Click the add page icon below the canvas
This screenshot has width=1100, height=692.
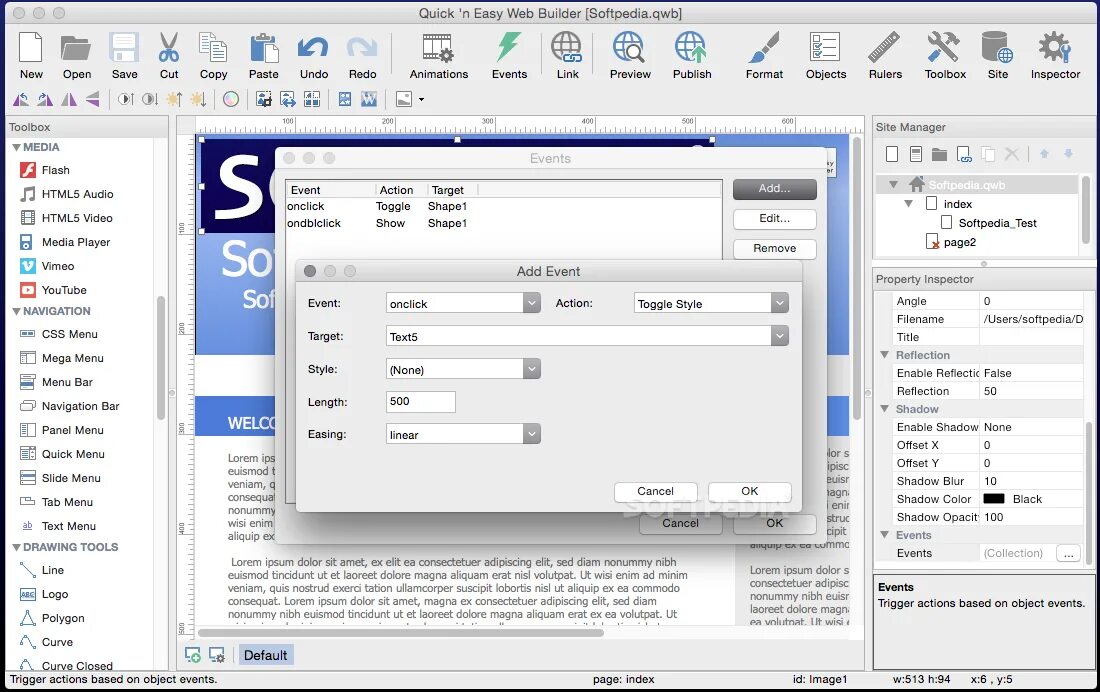click(192, 655)
